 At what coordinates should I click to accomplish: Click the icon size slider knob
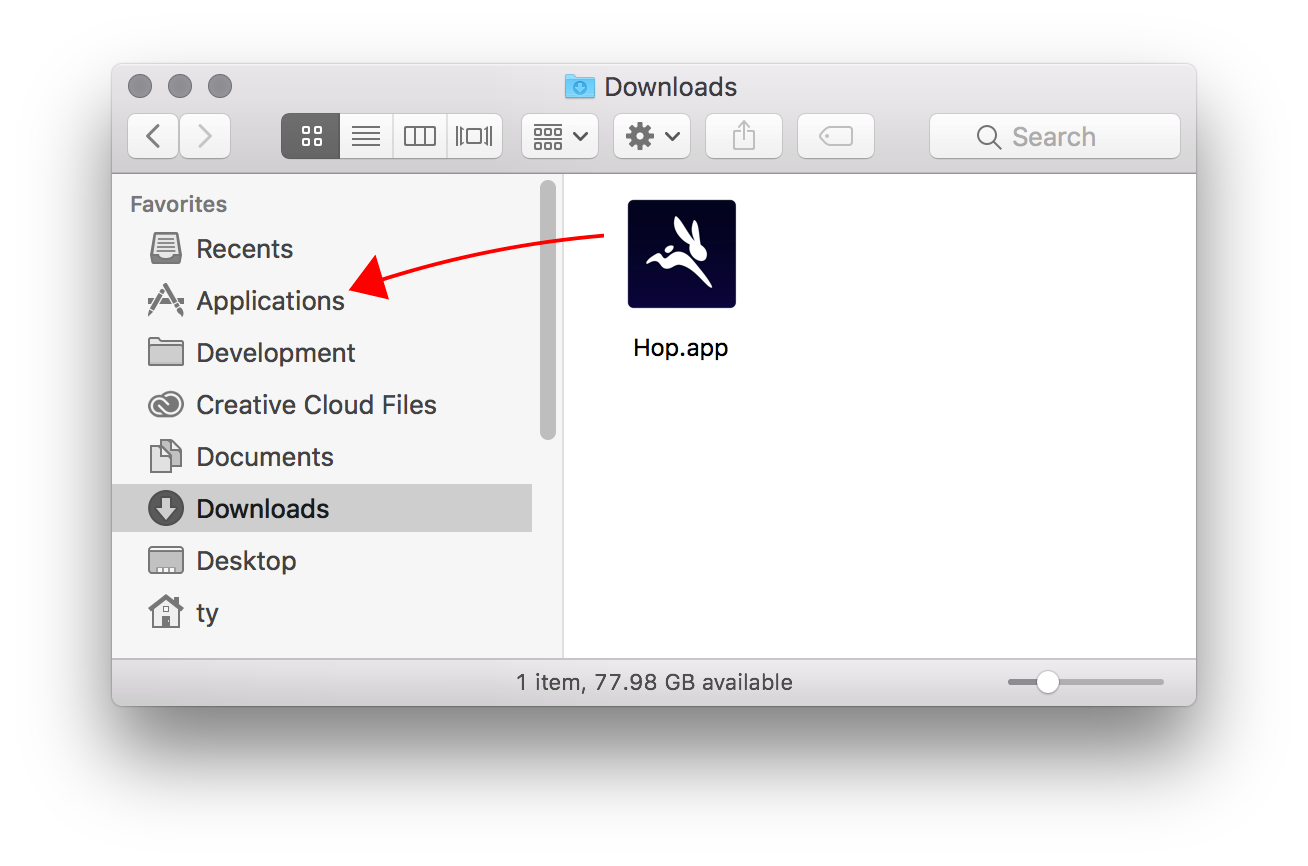pyautogui.click(x=1047, y=682)
